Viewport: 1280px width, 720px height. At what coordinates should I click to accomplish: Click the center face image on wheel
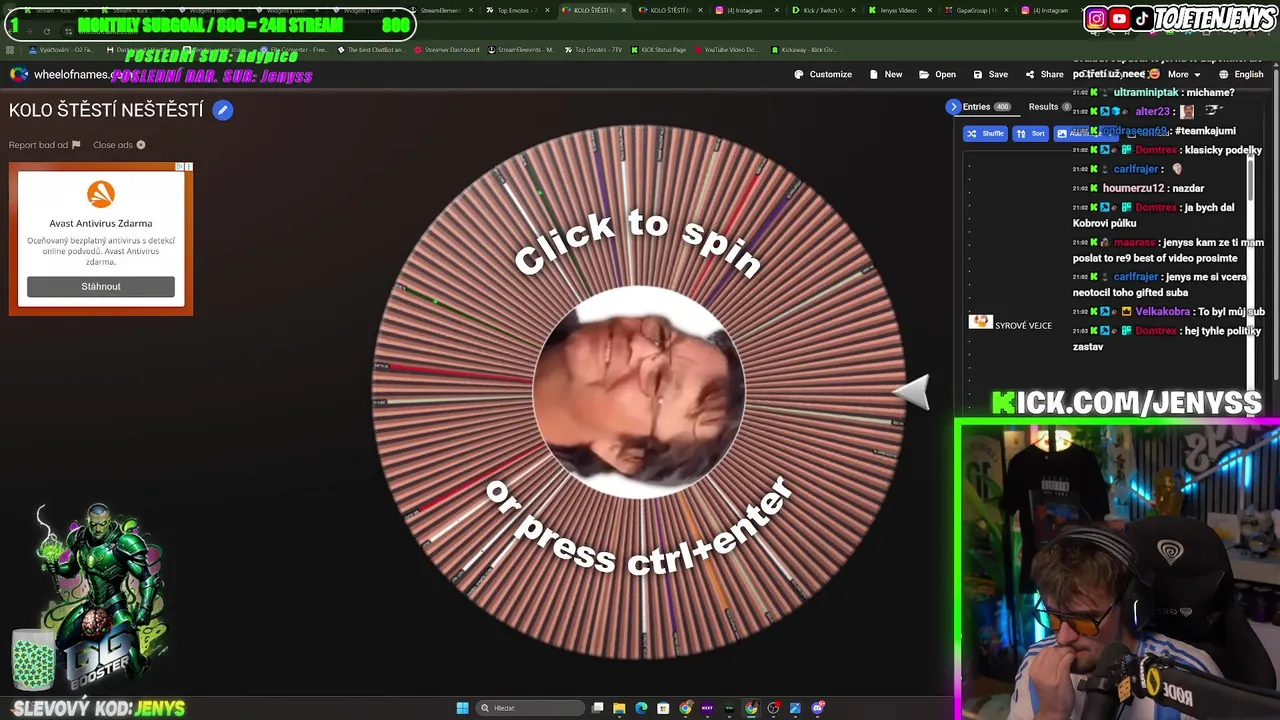pos(640,392)
